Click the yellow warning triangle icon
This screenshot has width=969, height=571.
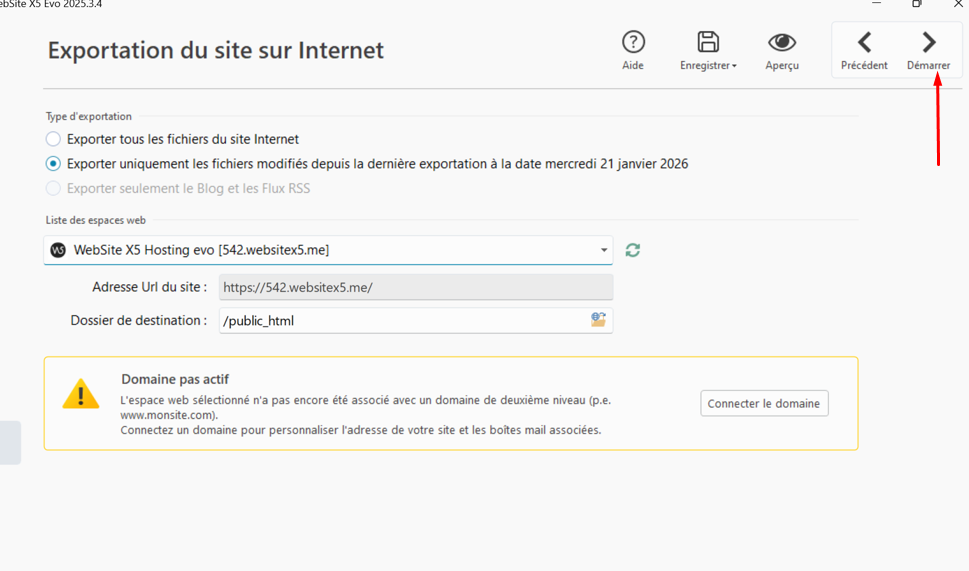pos(81,394)
